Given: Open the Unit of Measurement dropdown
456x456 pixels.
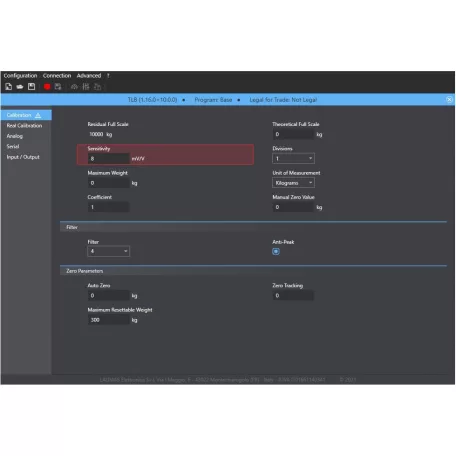Looking at the screenshot, I should (x=293, y=183).
